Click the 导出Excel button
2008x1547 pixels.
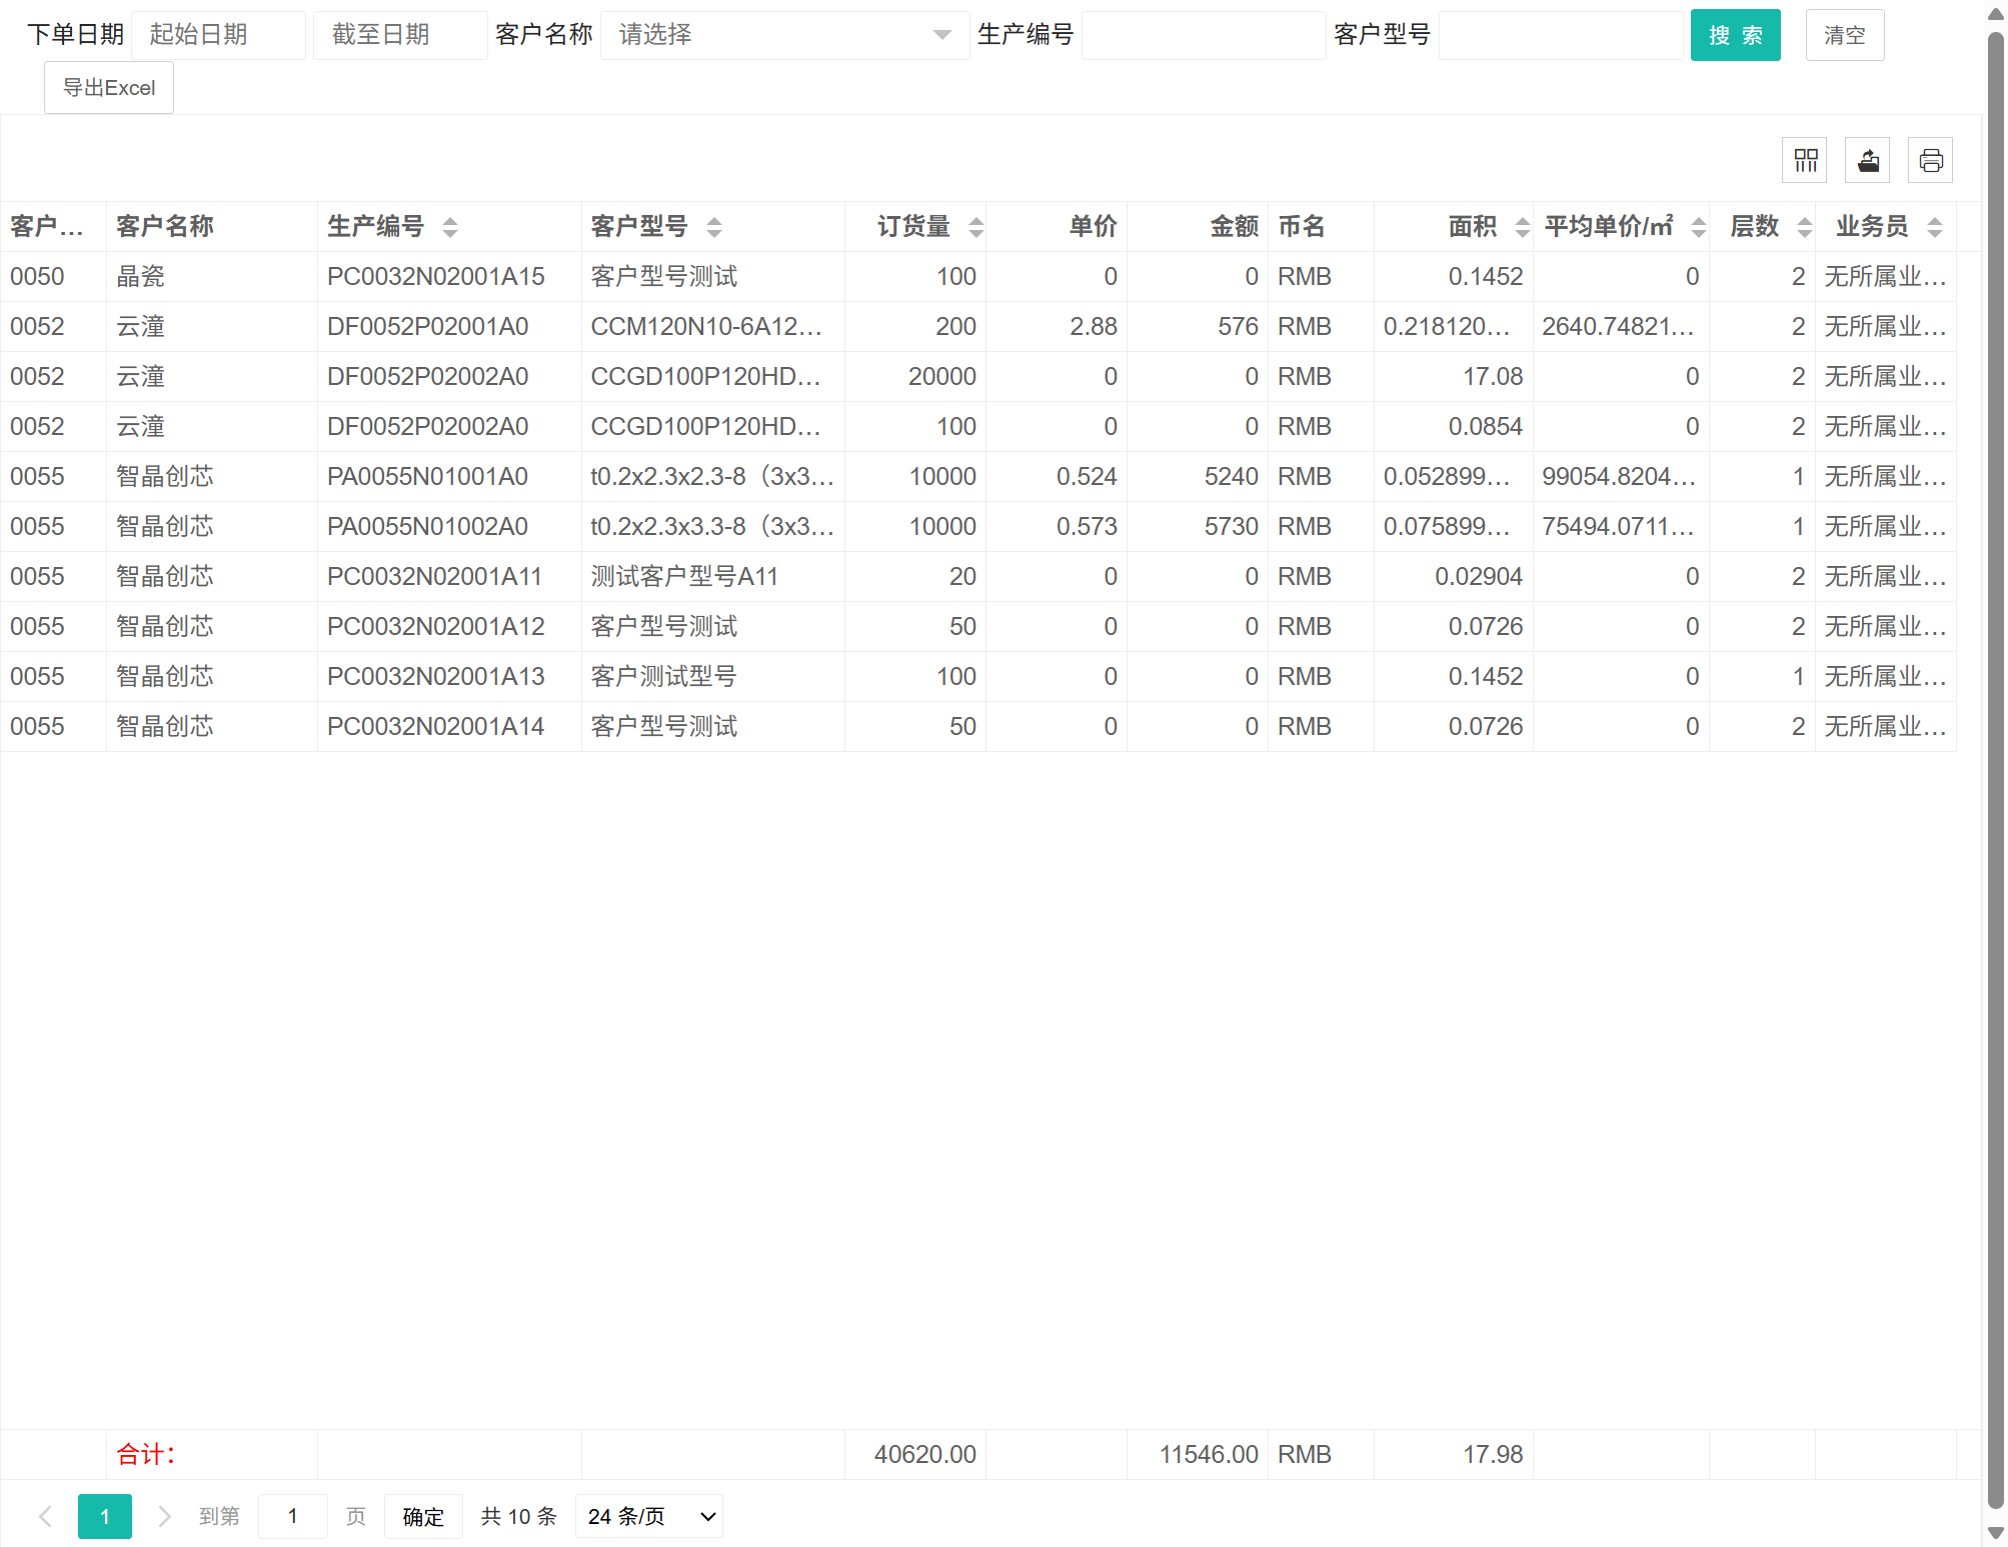[x=109, y=87]
